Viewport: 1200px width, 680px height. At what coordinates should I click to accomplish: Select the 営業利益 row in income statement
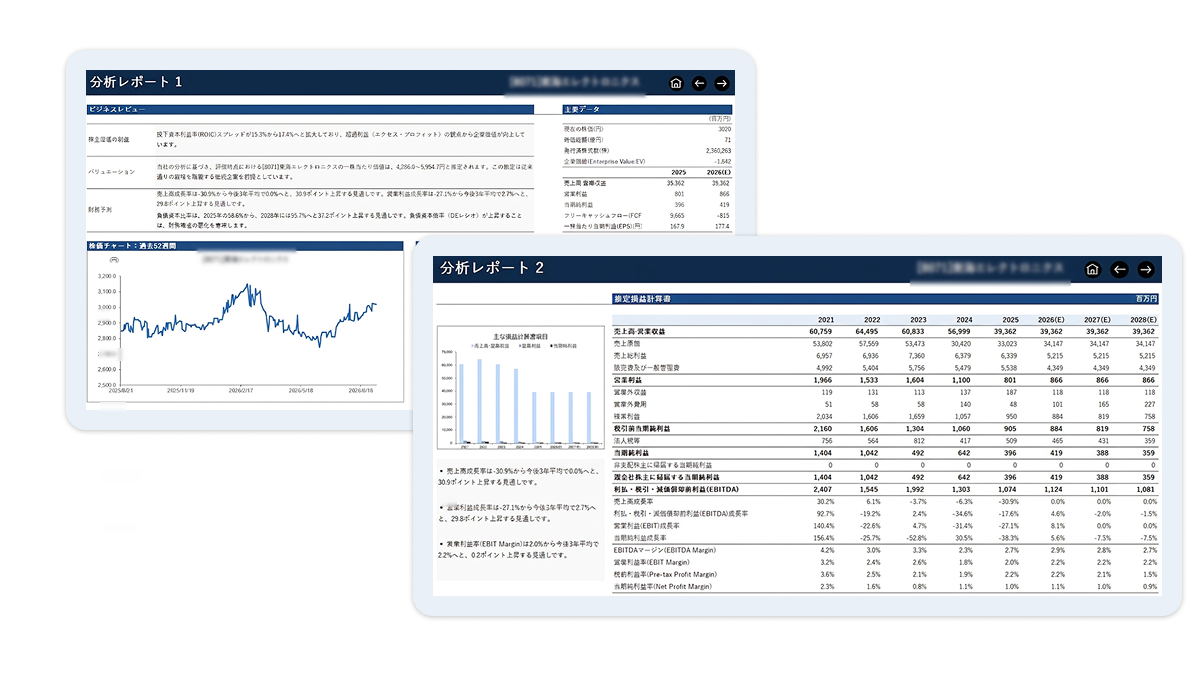click(887, 381)
